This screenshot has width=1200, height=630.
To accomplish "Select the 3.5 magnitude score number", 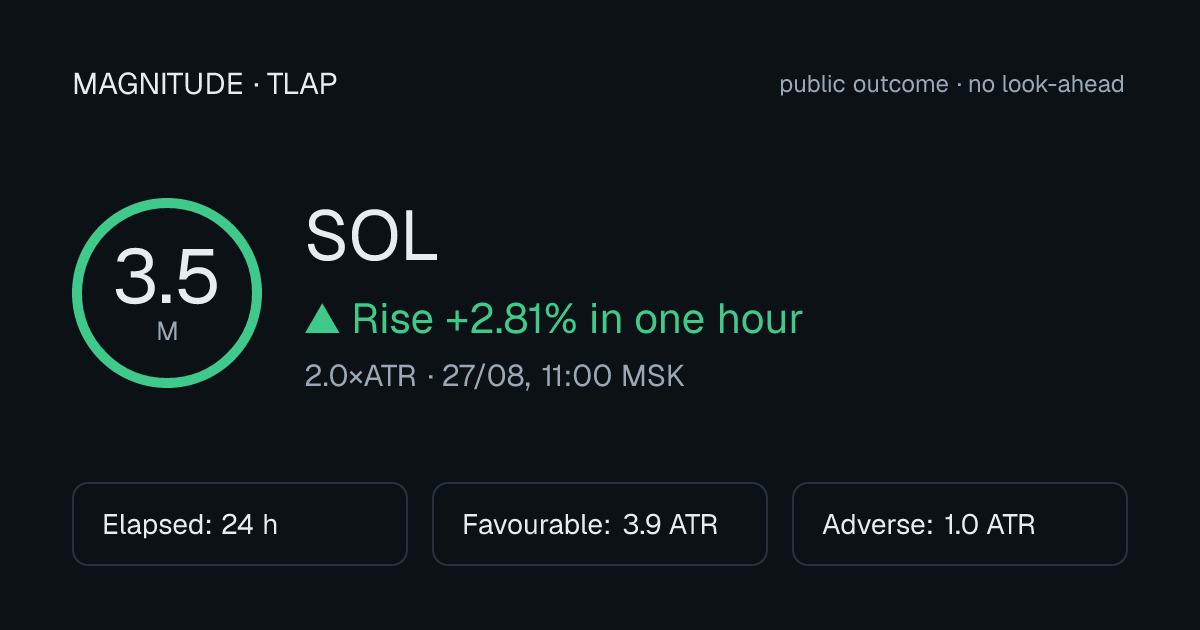I will [x=166, y=278].
